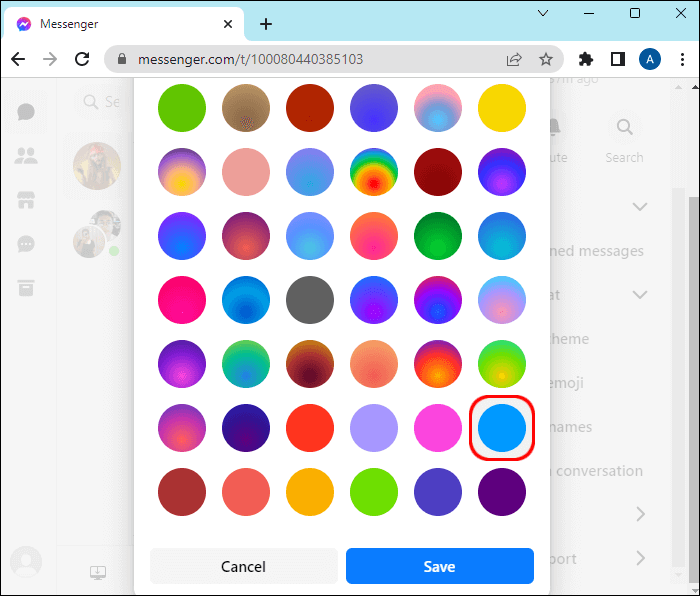
Task: Pick the dark maroon swatch in second row
Action: click(x=438, y=172)
